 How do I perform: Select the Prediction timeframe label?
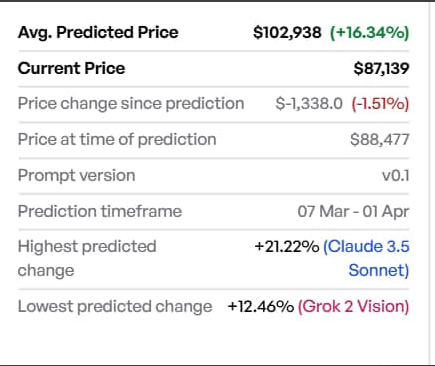click(100, 211)
